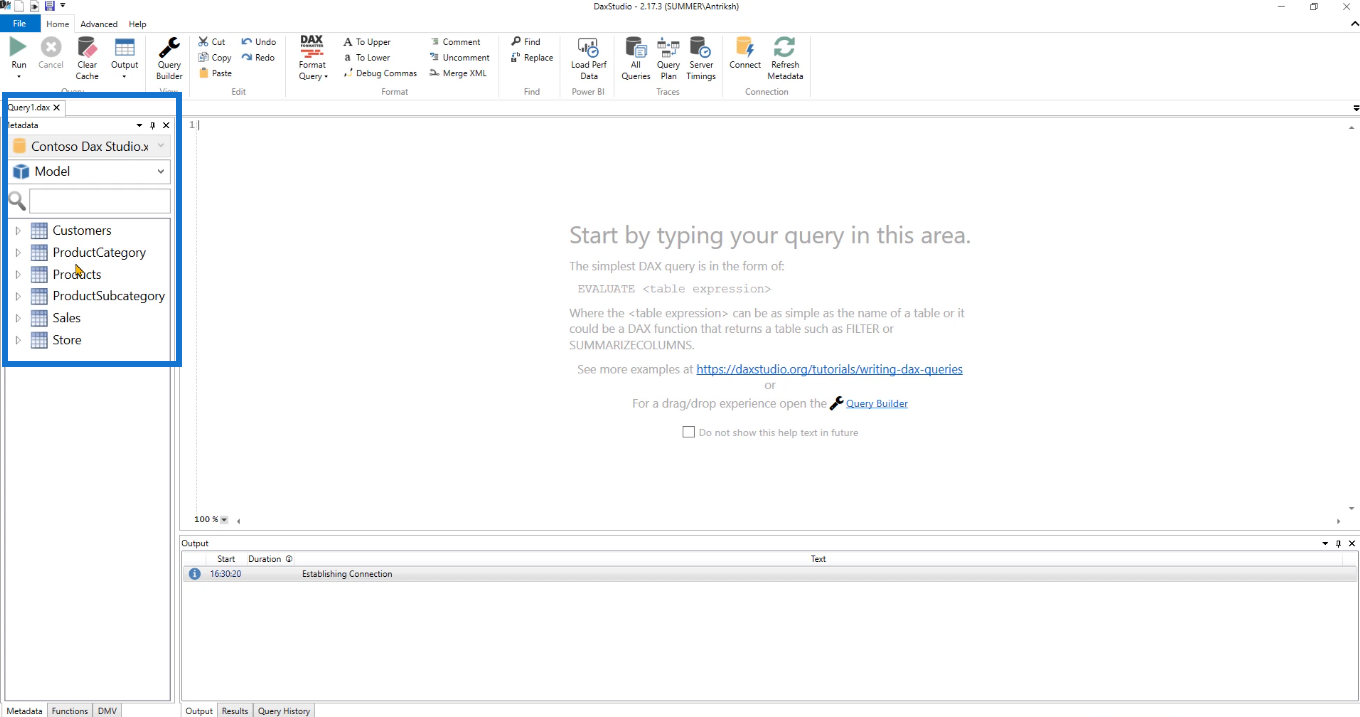
Task: Close the Query1.dax tab
Action: [x=57, y=107]
